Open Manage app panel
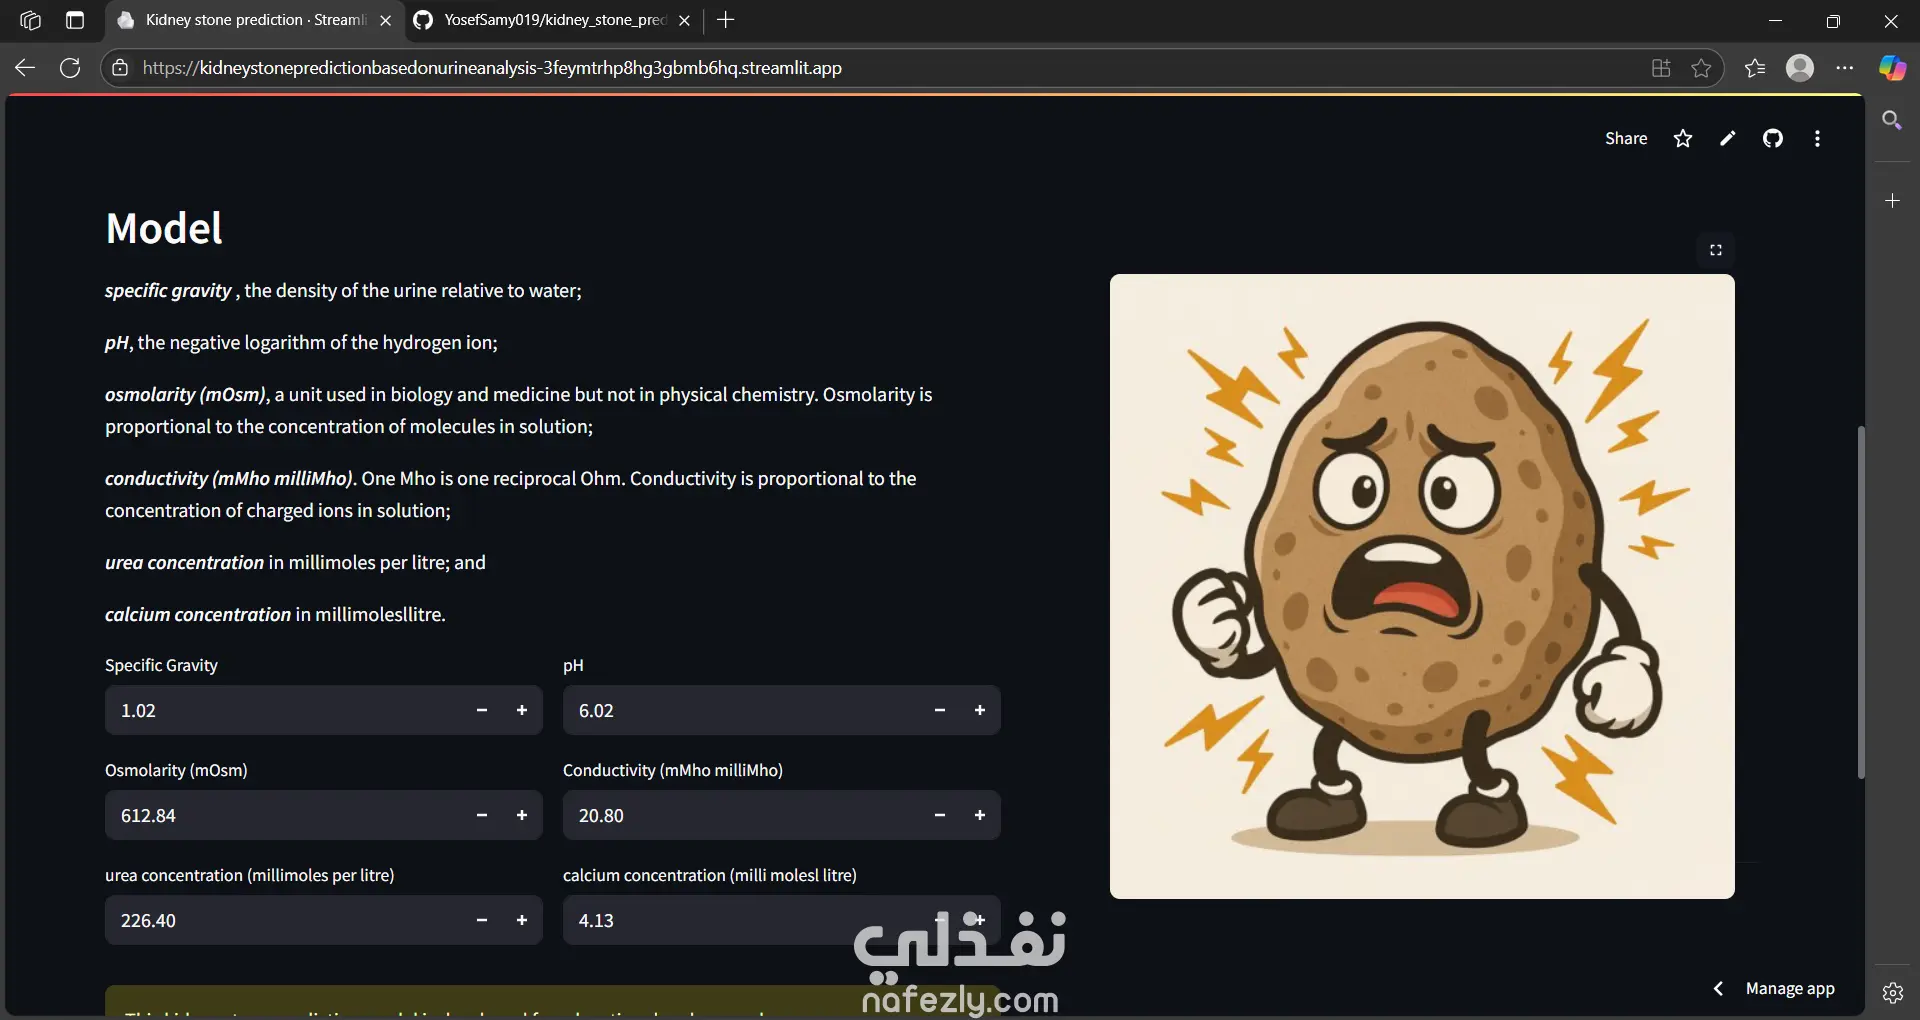The height and width of the screenshot is (1020, 1920). pyautogui.click(x=1790, y=989)
